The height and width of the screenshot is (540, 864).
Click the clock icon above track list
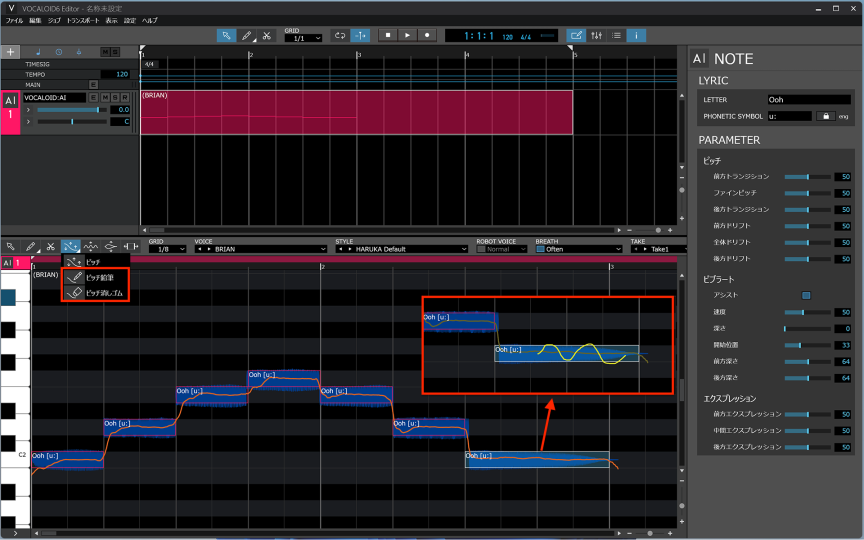(58, 52)
